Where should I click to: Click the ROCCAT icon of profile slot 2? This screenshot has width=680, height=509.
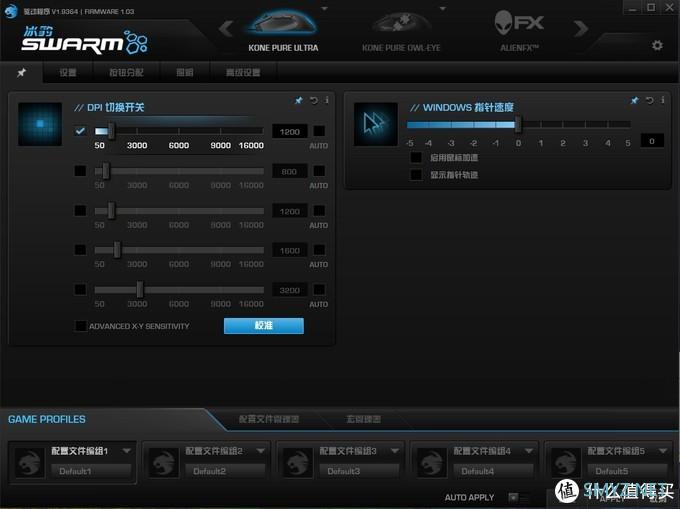(163, 463)
